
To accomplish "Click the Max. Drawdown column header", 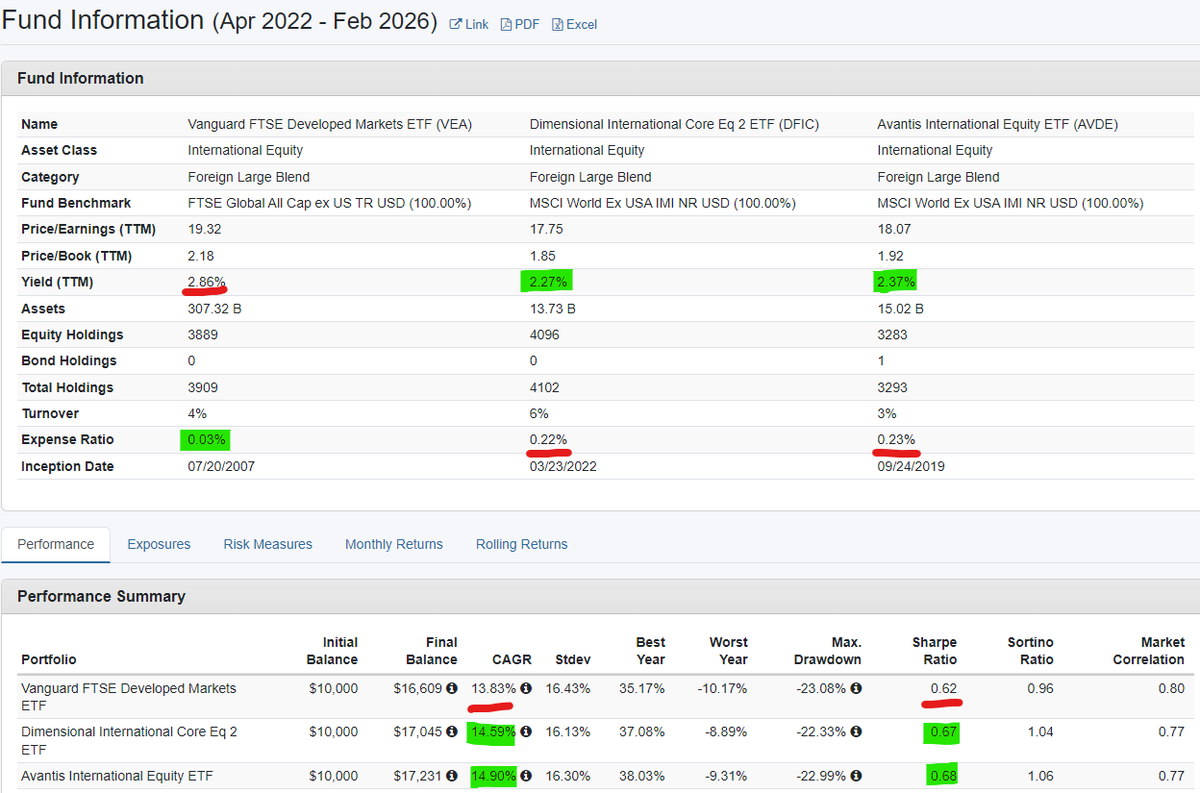I will 827,651.
